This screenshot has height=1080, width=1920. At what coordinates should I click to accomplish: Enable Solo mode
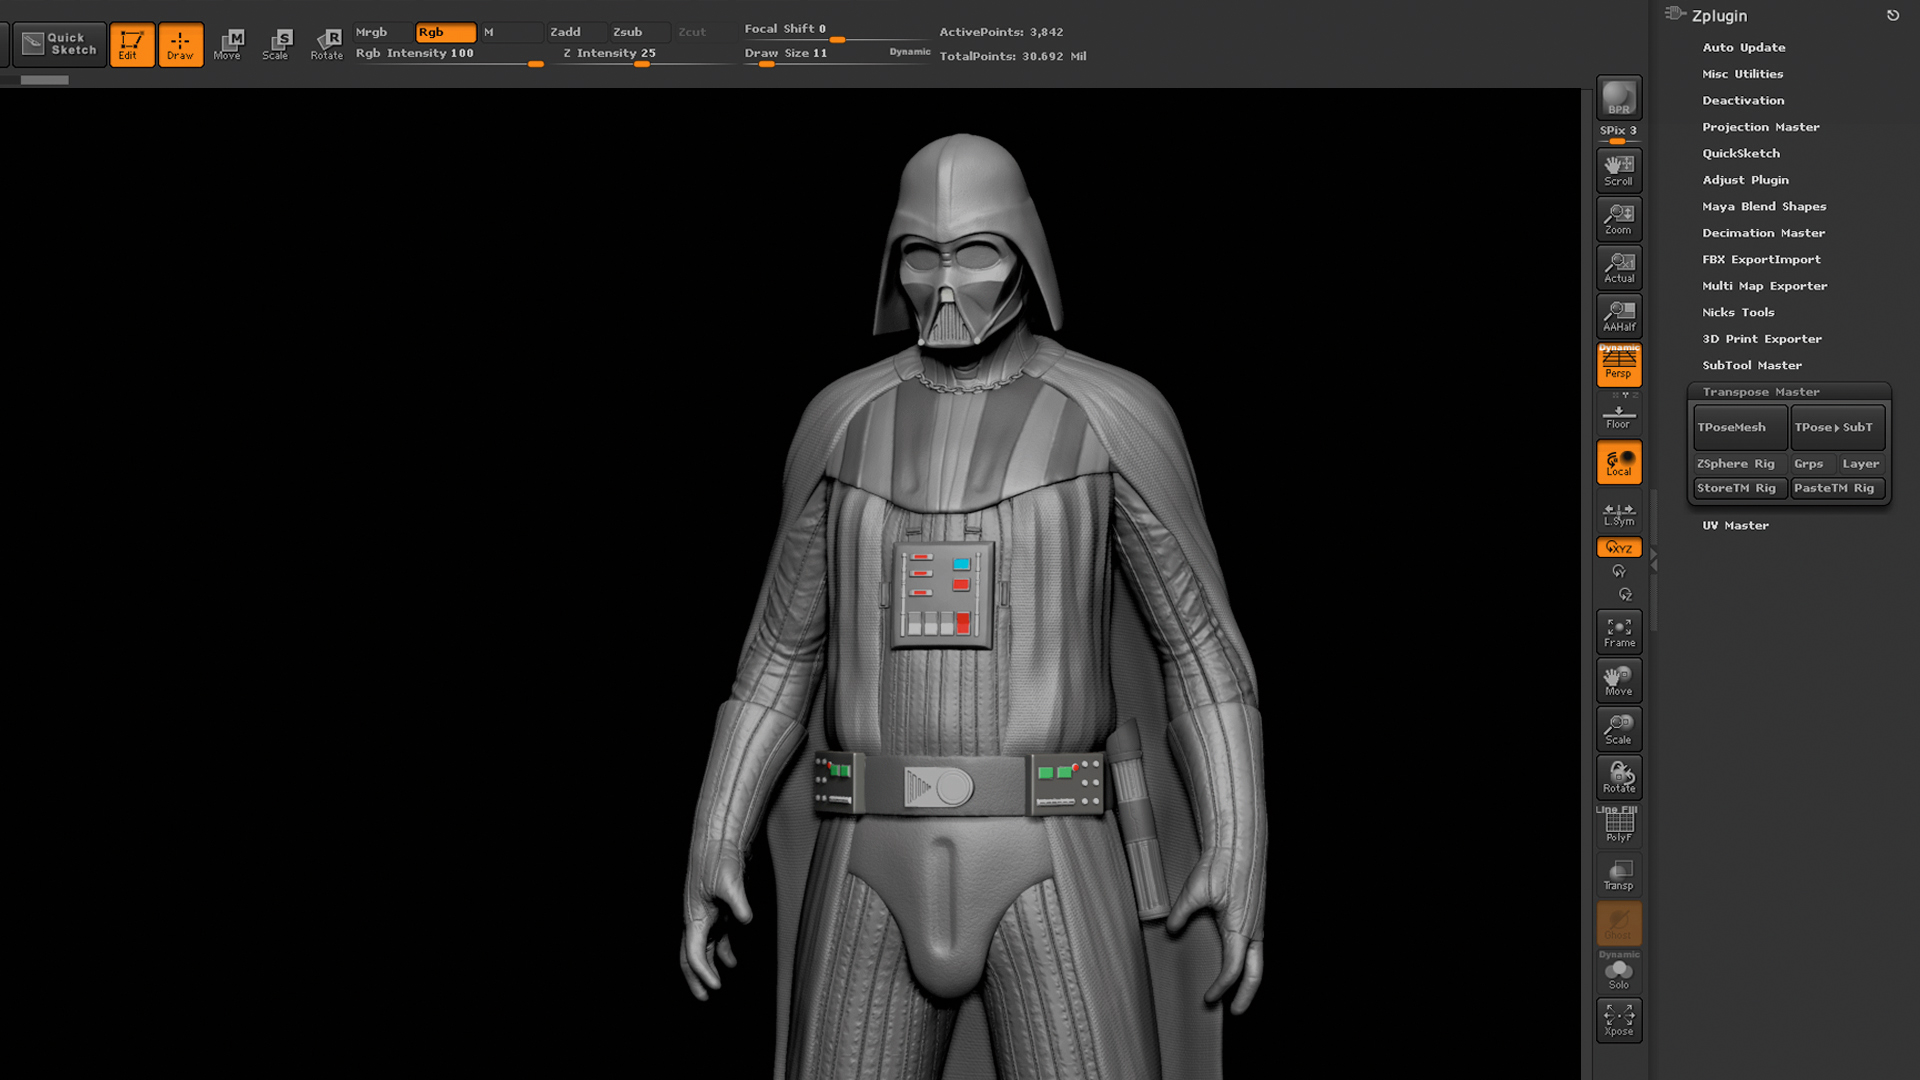(x=1619, y=972)
